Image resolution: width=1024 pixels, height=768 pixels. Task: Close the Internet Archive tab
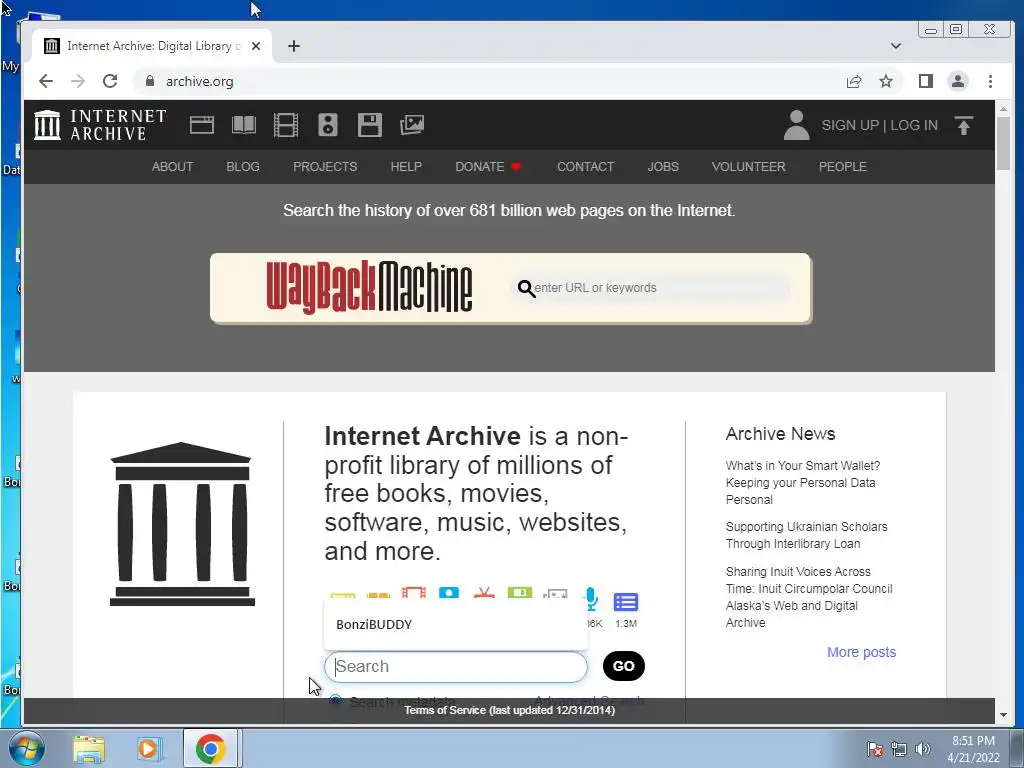pos(256,46)
